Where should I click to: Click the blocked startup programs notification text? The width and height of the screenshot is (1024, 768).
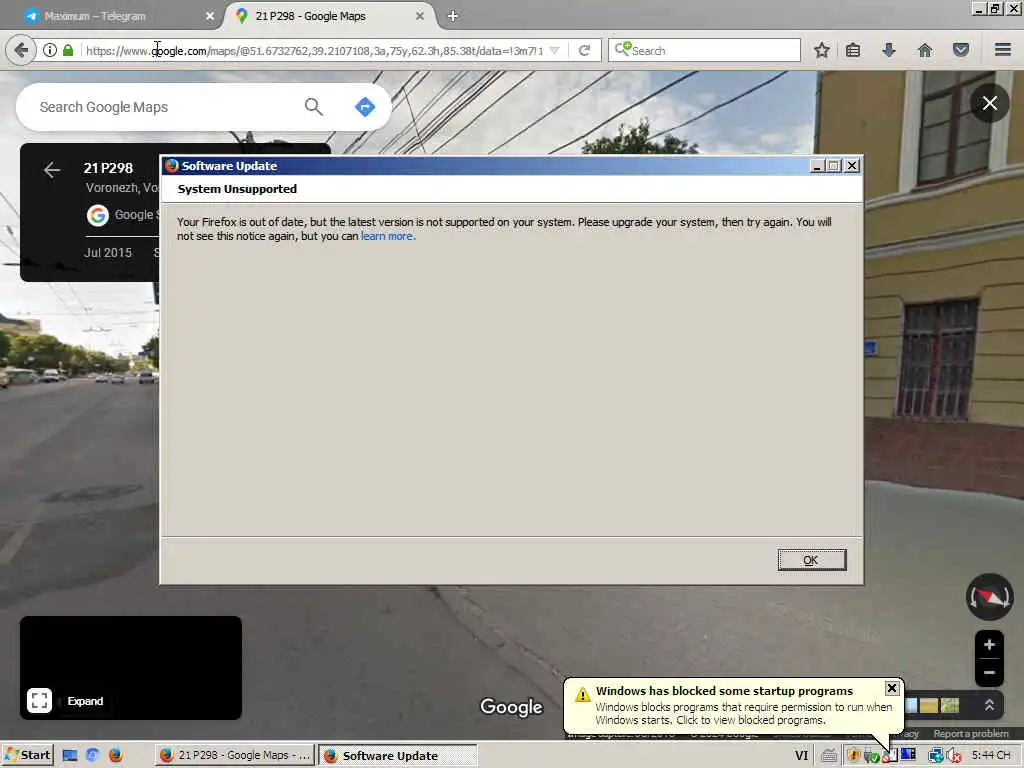(x=743, y=714)
